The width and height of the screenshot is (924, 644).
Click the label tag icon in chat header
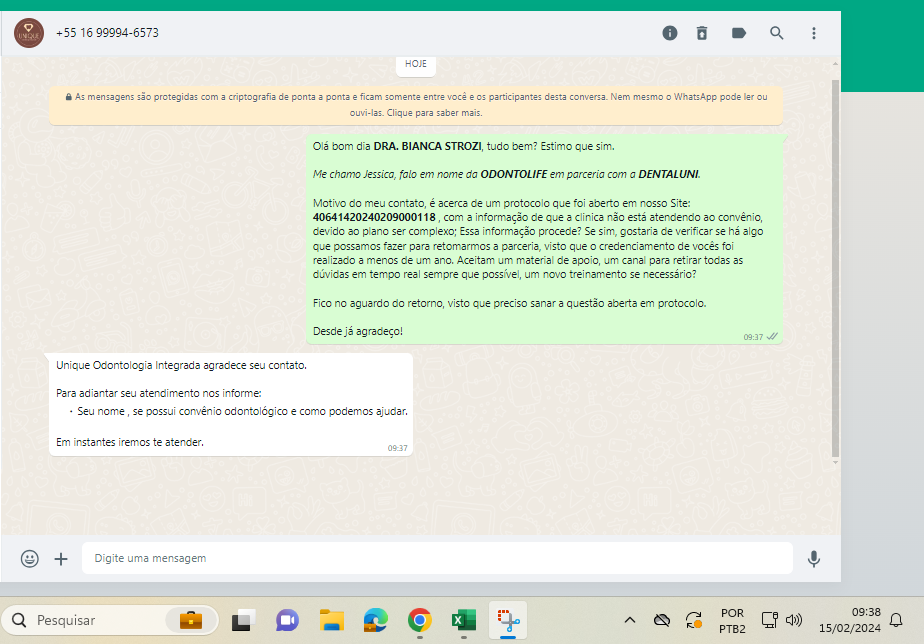[739, 33]
